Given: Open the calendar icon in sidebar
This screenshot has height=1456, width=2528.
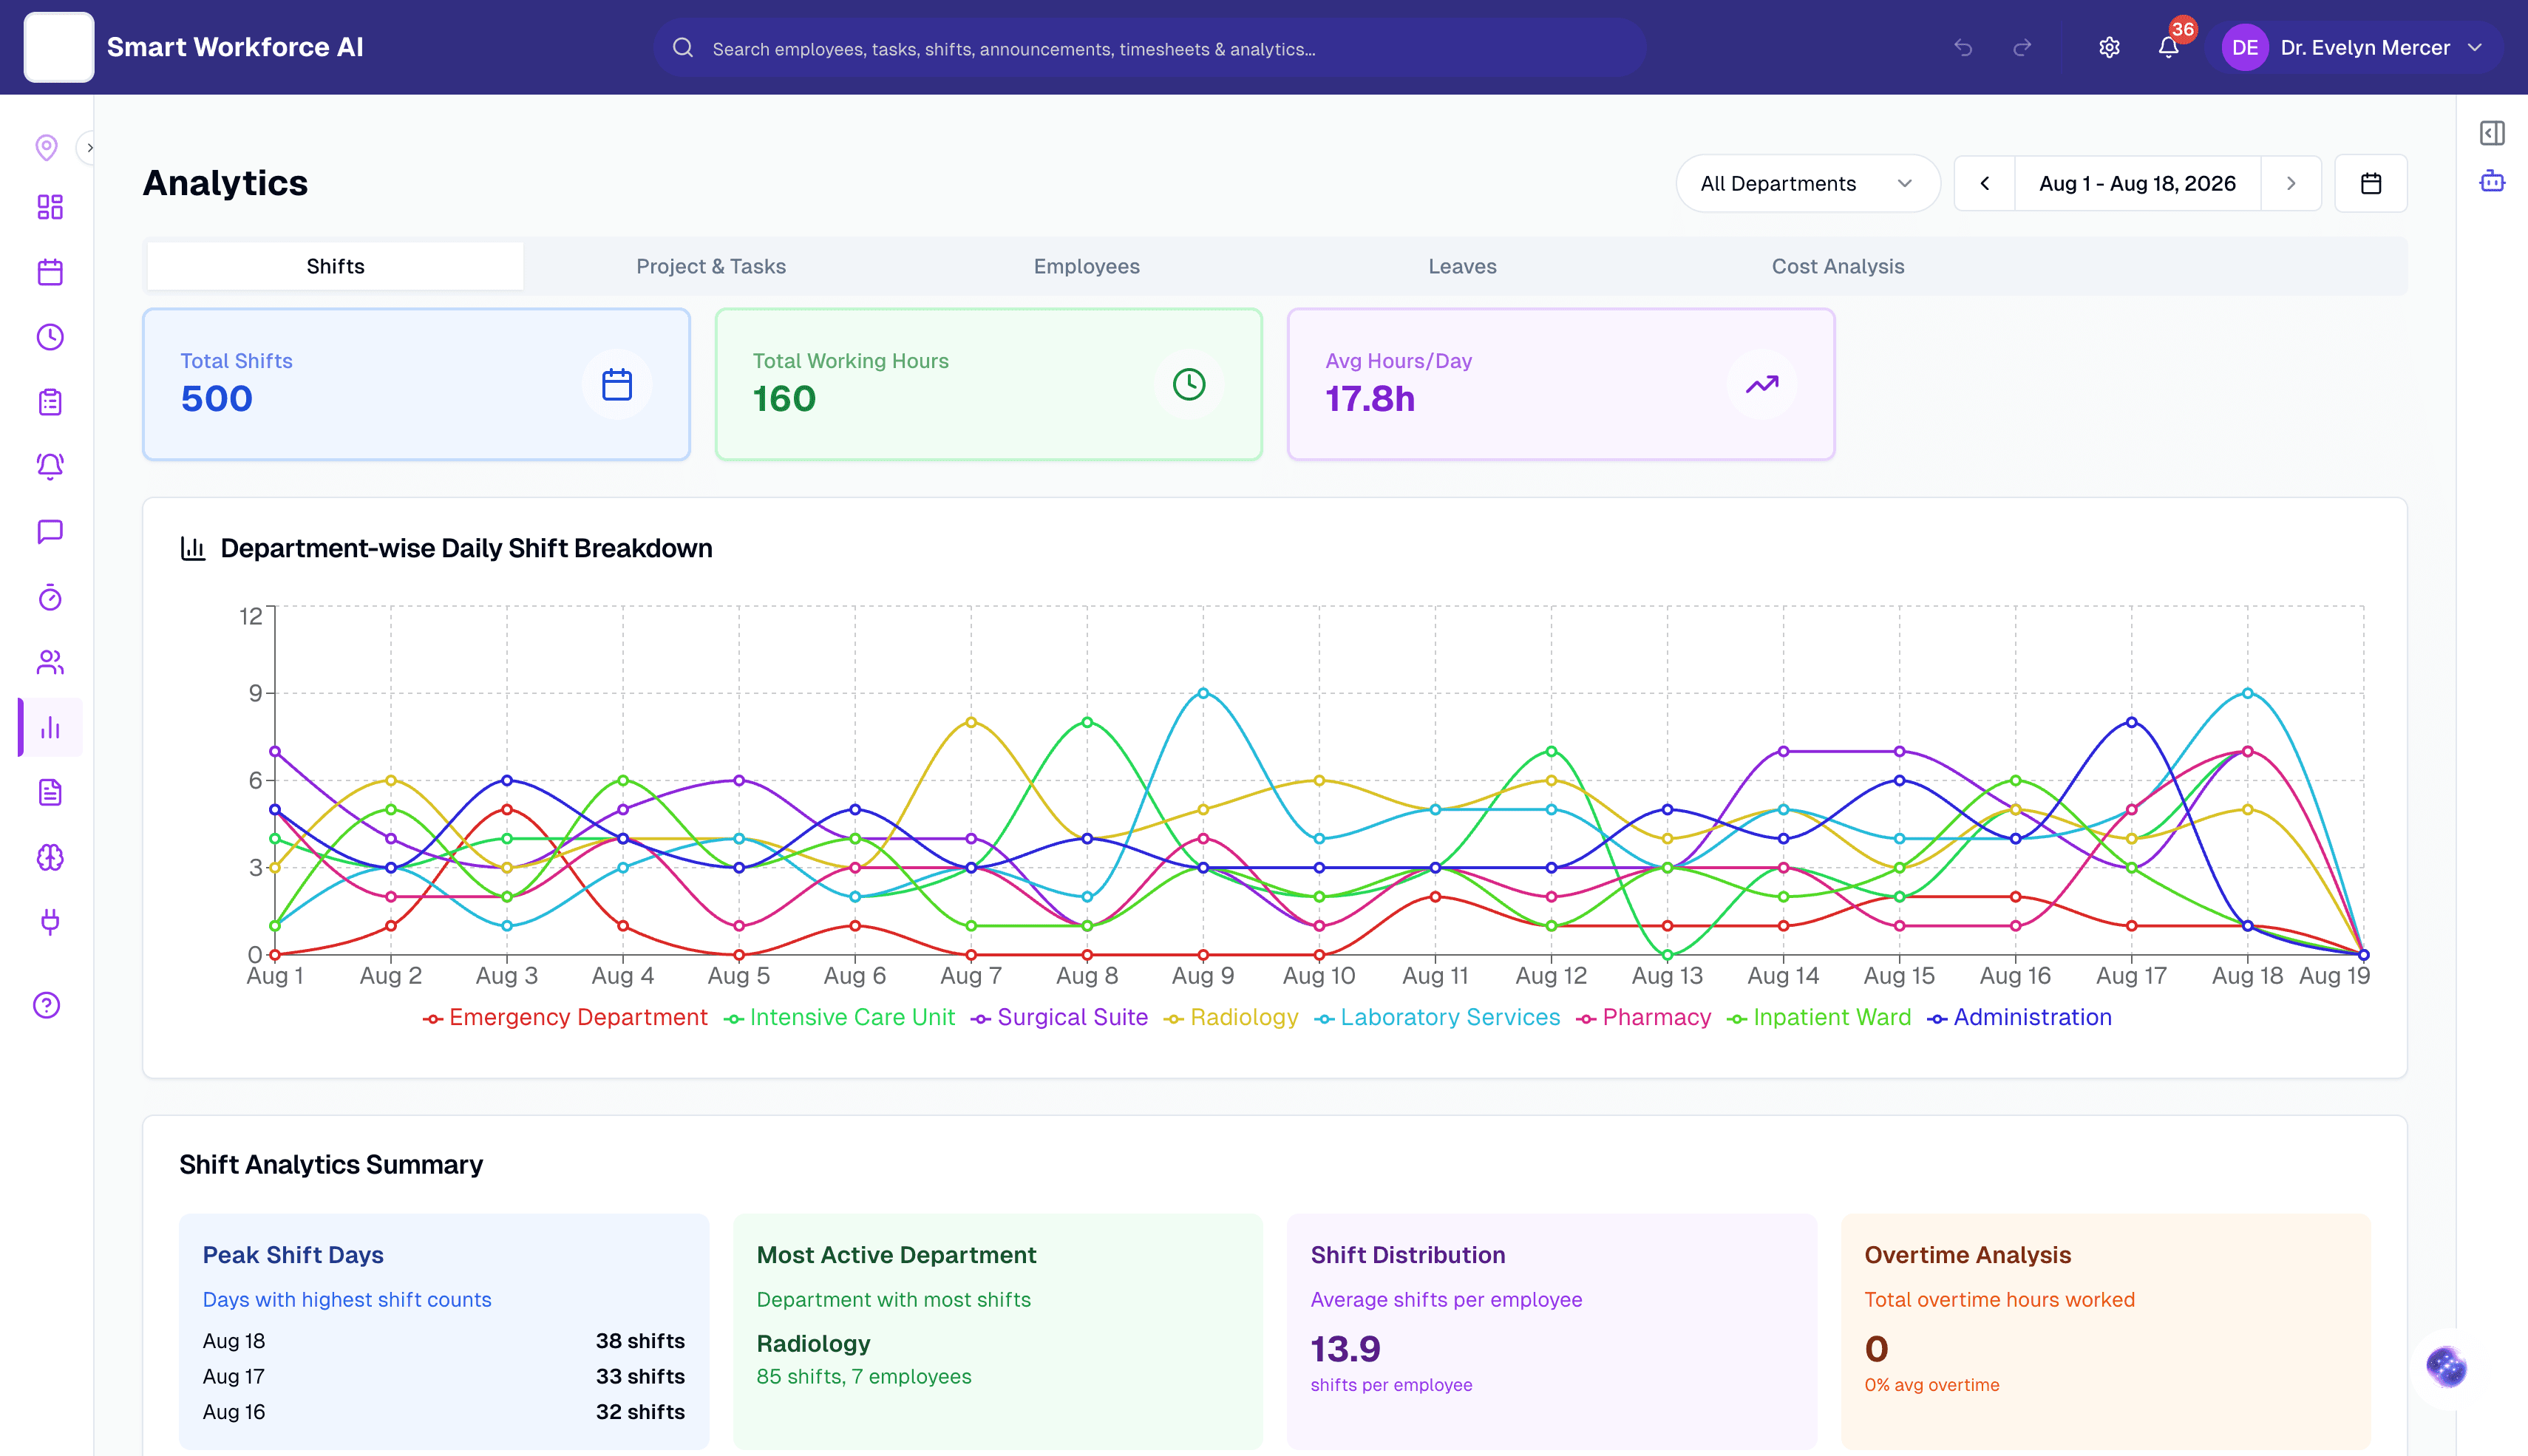Looking at the screenshot, I should pyautogui.click(x=50, y=272).
